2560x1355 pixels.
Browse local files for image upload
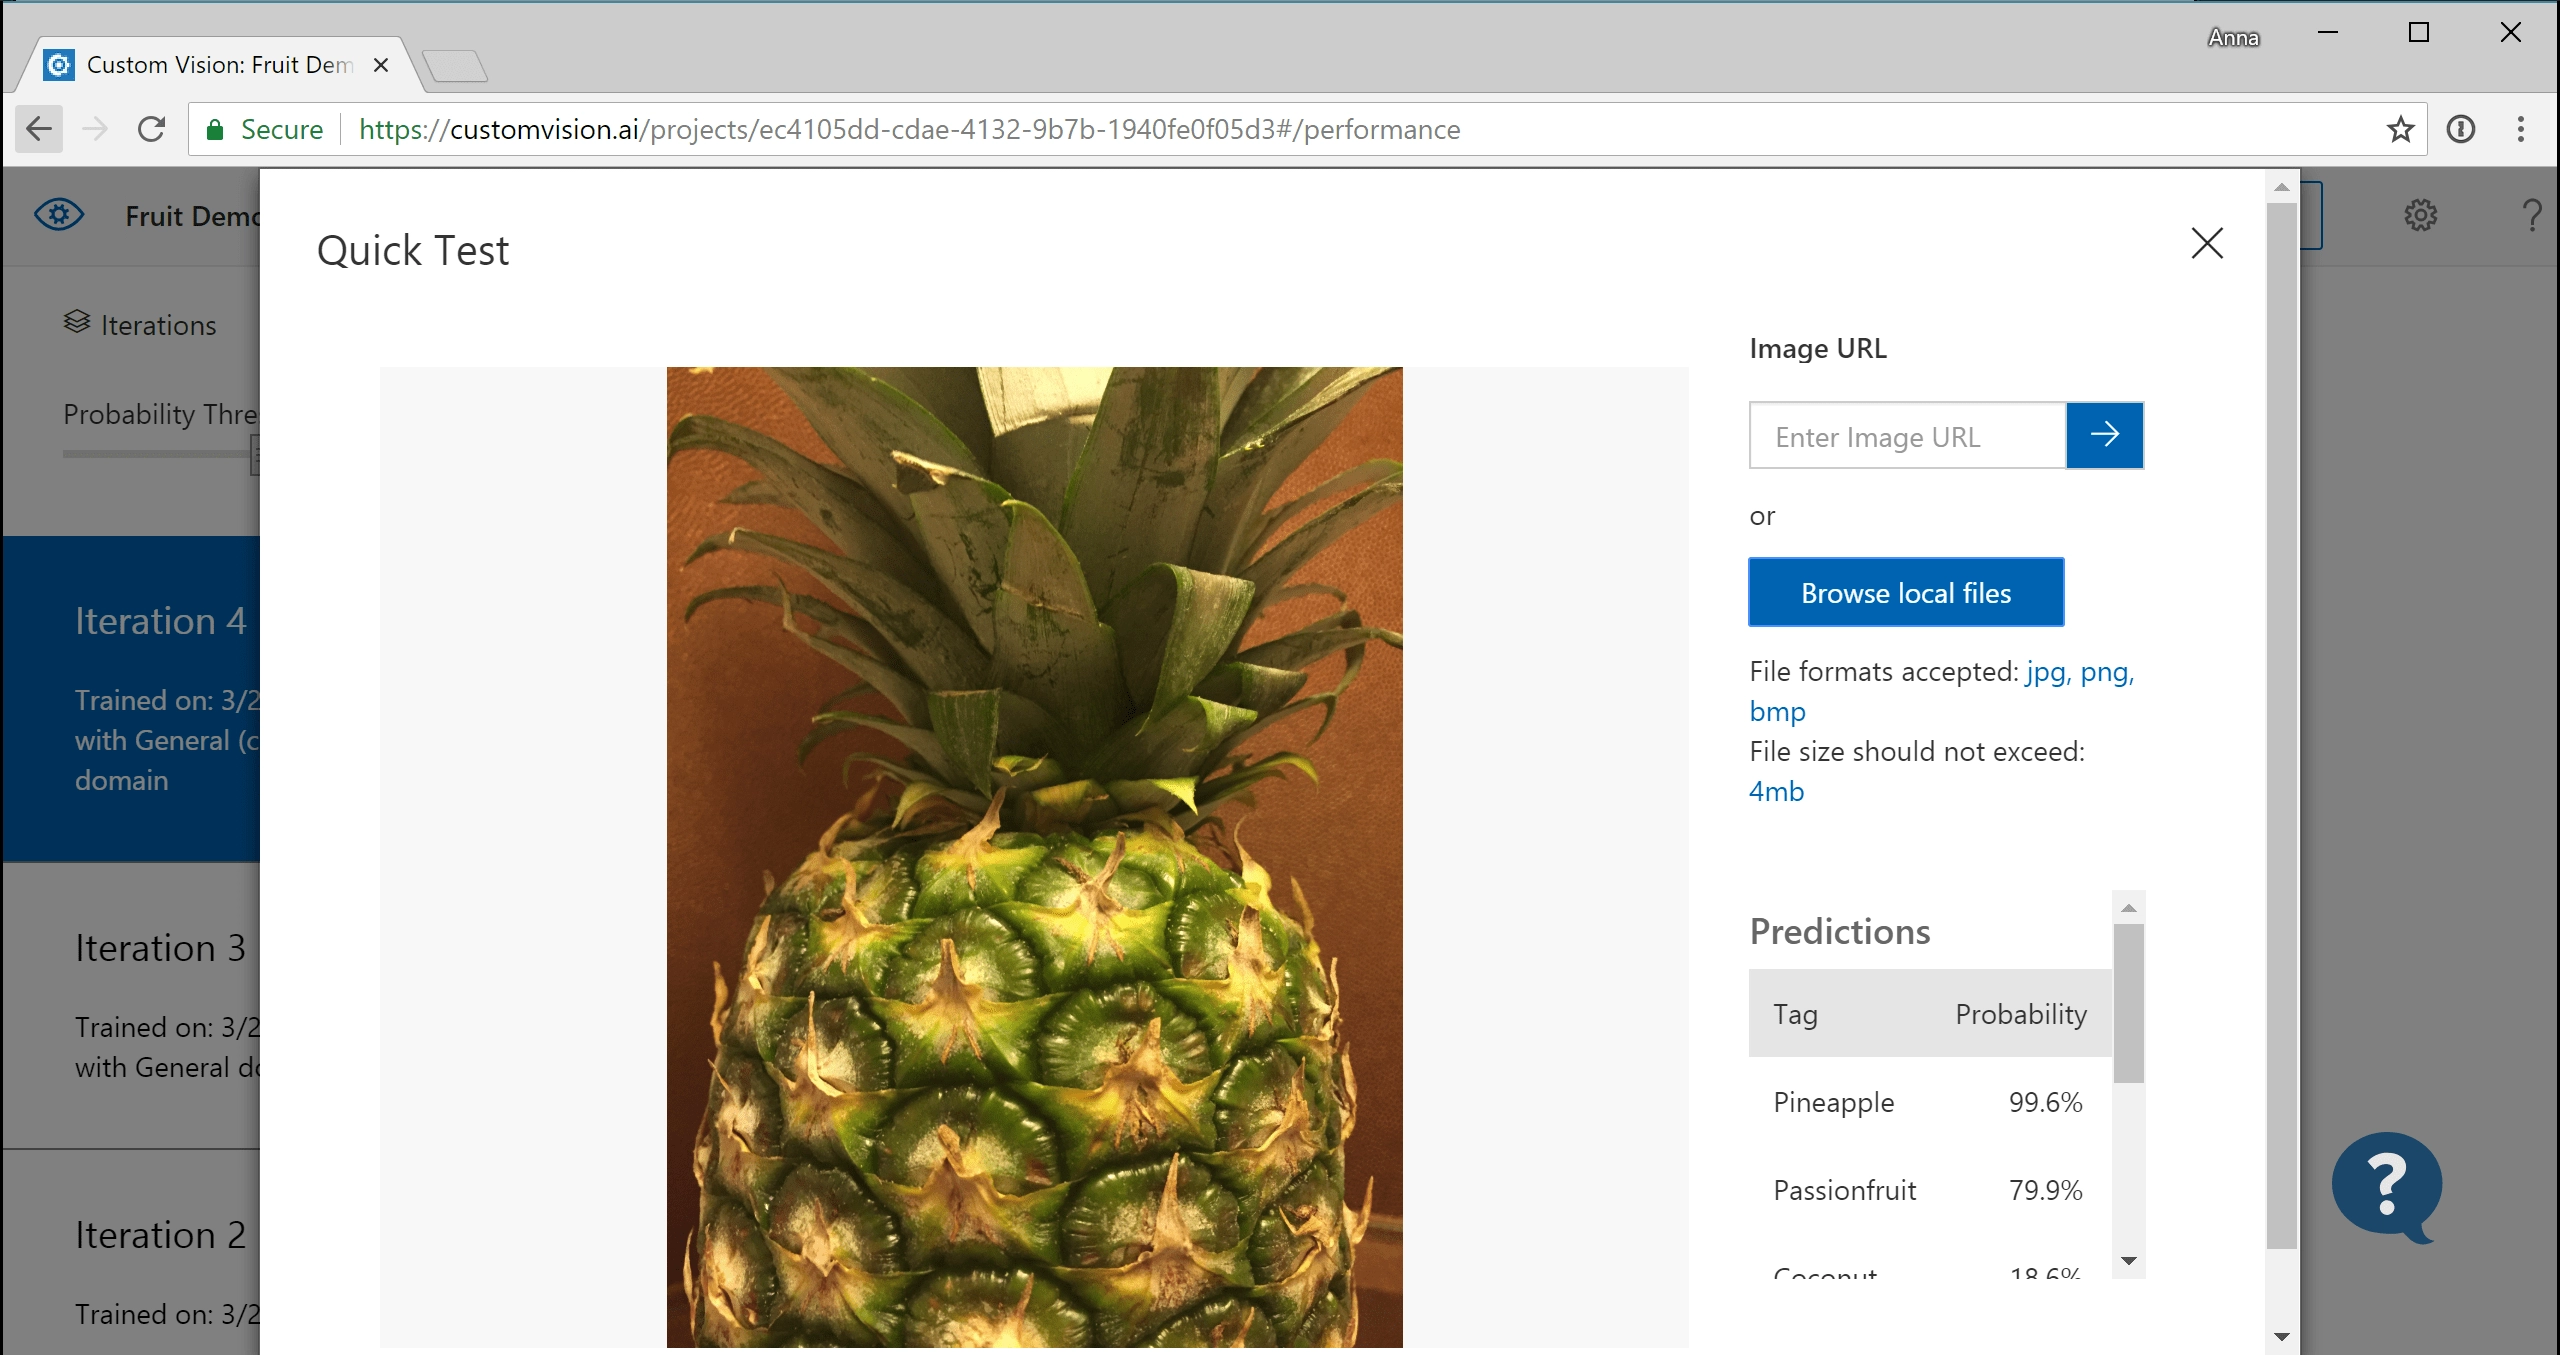[1906, 593]
